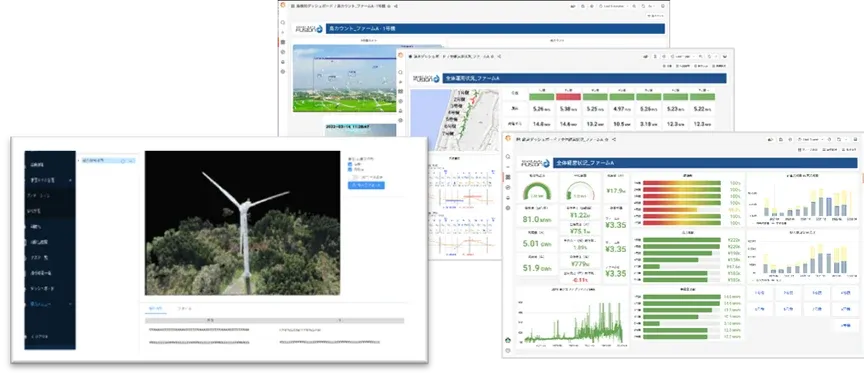Screen dimensions: 864x377
Task: Click the Grafana logo in the 全体経営状況 dashboard window
Action: [508, 138]
